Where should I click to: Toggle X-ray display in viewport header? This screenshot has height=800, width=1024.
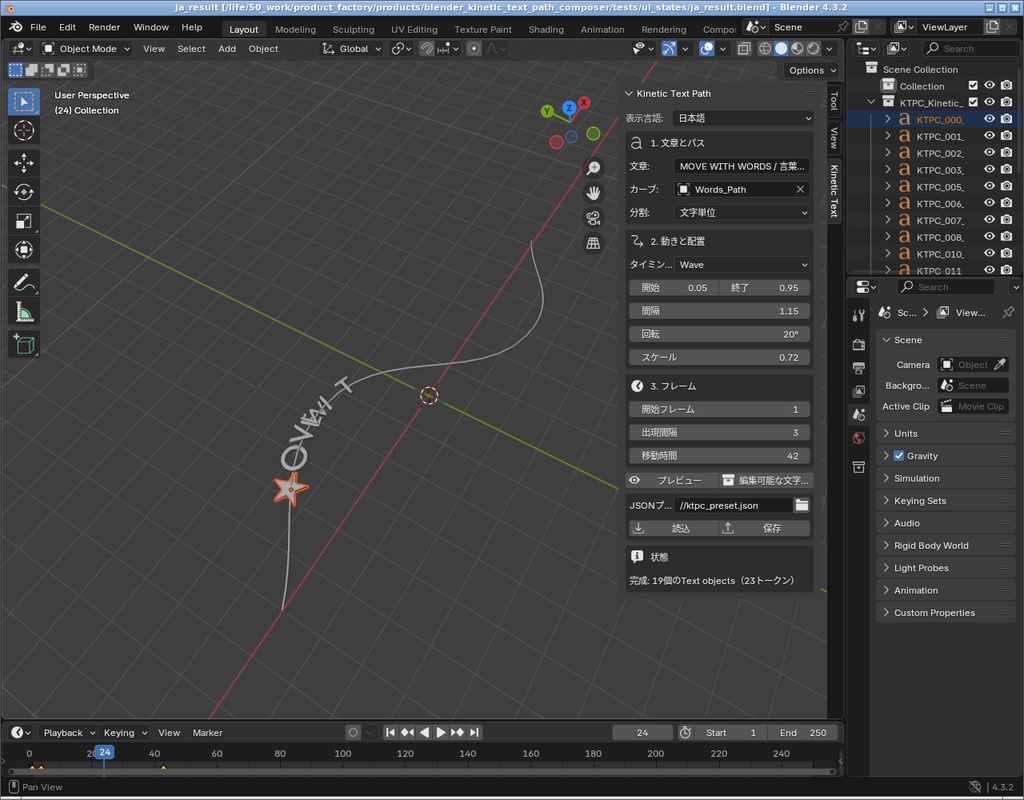point(744,48)
